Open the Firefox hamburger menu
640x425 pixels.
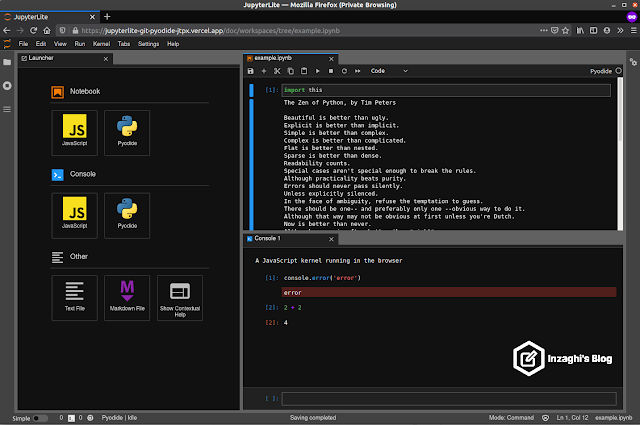(x=633, y=30)
